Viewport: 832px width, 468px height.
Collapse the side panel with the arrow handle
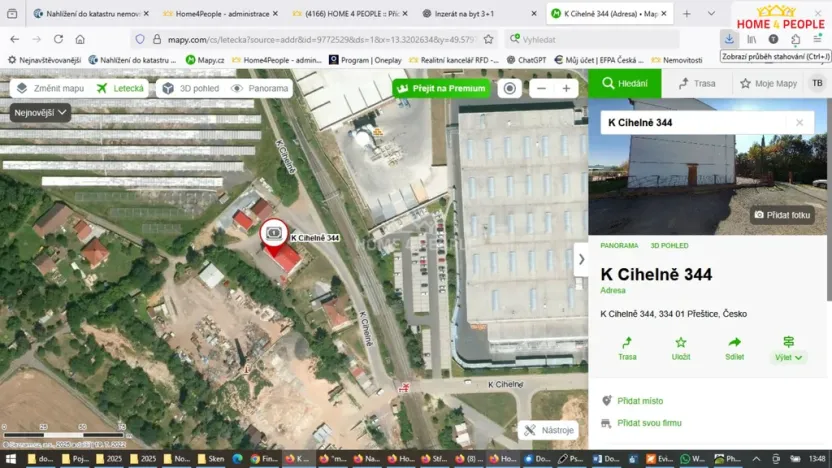click(581, 259)
